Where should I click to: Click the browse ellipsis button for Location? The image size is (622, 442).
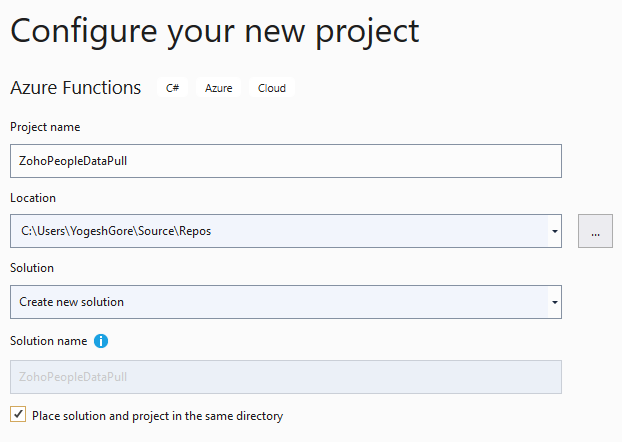pos(595,231)
